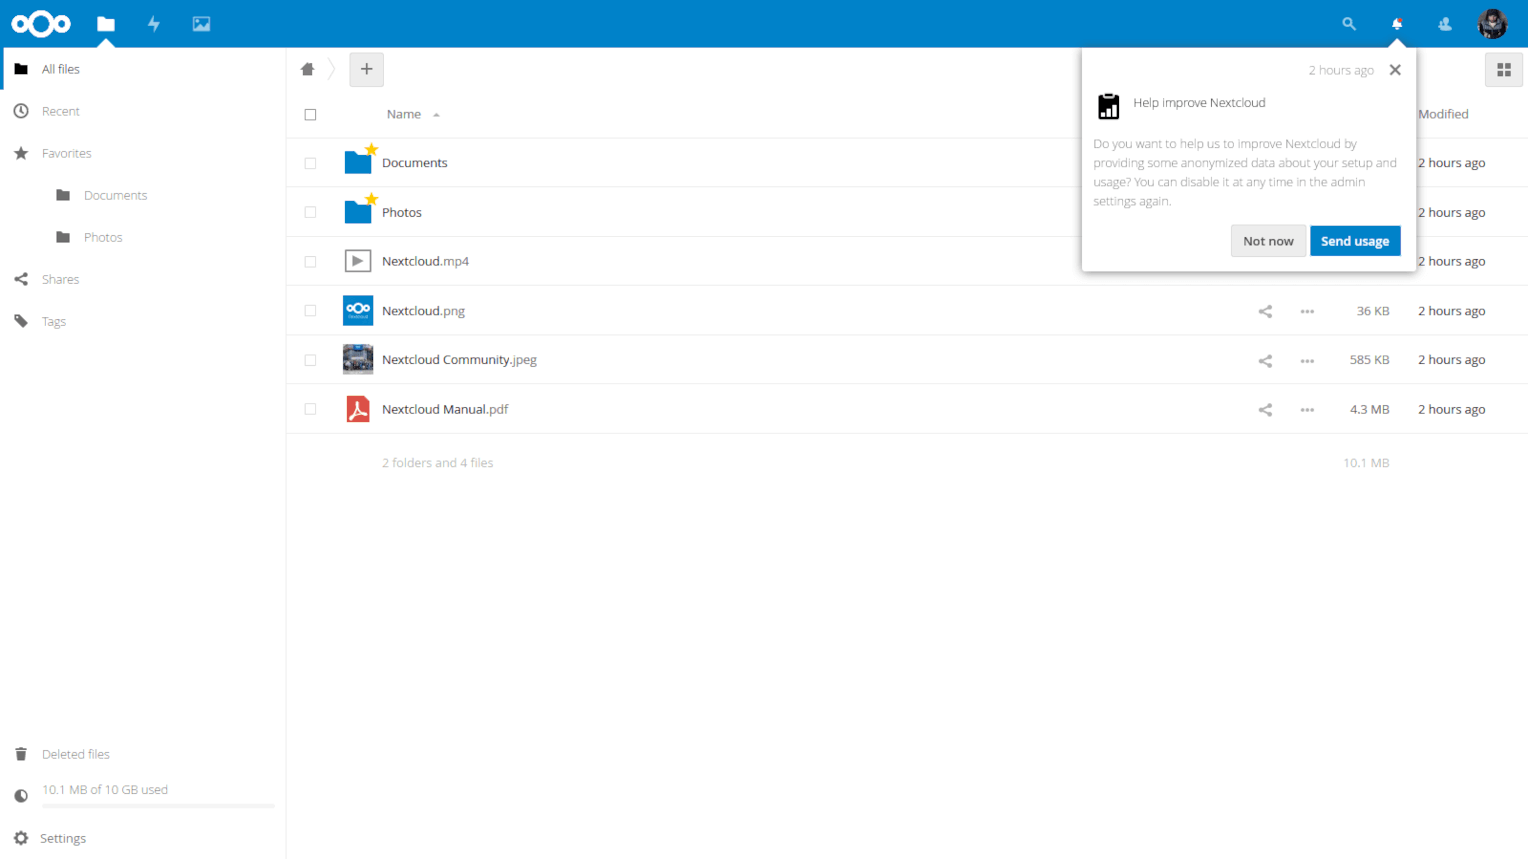Open the Contacts menu icon

coord(1445,24)
